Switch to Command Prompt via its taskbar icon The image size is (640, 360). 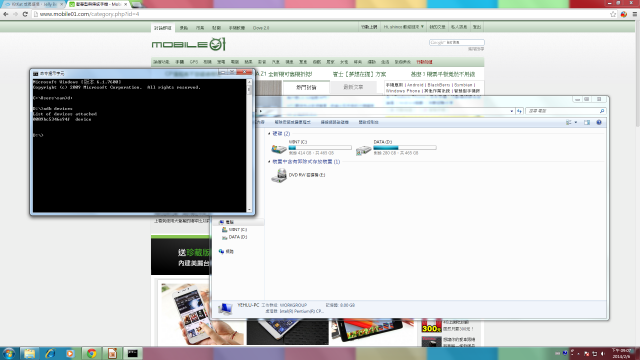point(132,353)
